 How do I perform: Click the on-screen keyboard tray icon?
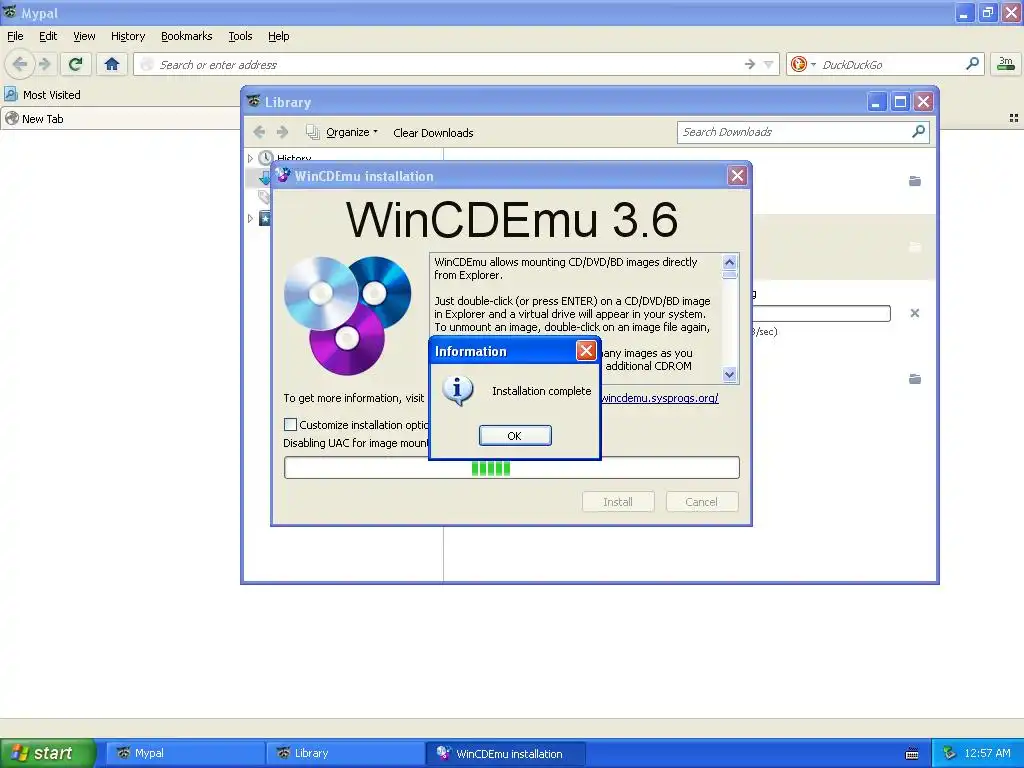point(912,754)
